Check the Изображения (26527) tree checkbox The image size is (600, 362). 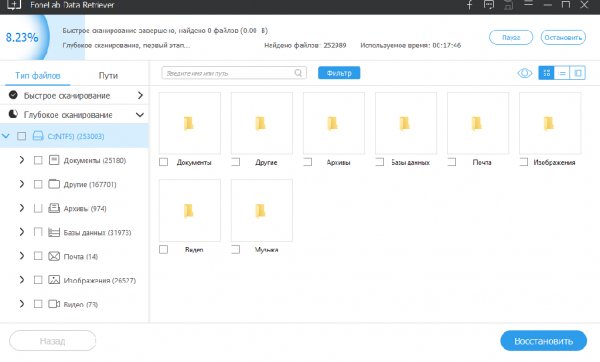pos(38,280)
